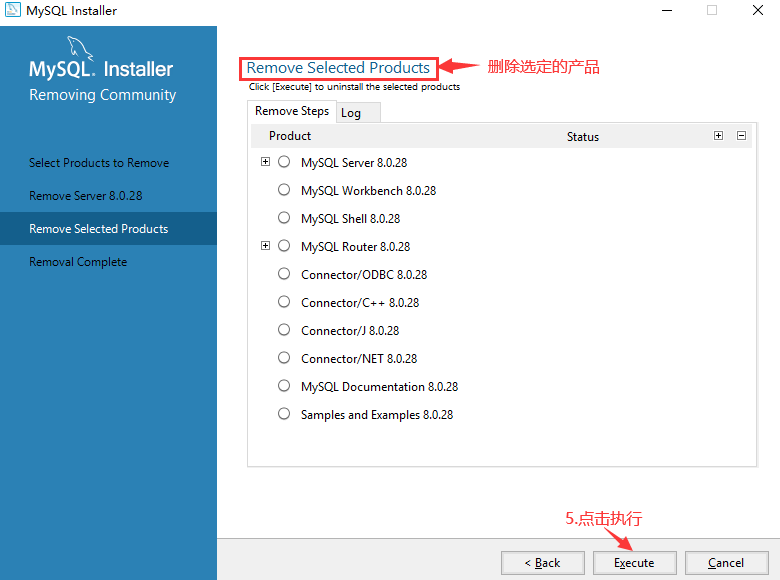This screenshot has width=780, height=580.
Task: Select the MySQL Documentation 8.0.28 status circle
Action: 284,386
